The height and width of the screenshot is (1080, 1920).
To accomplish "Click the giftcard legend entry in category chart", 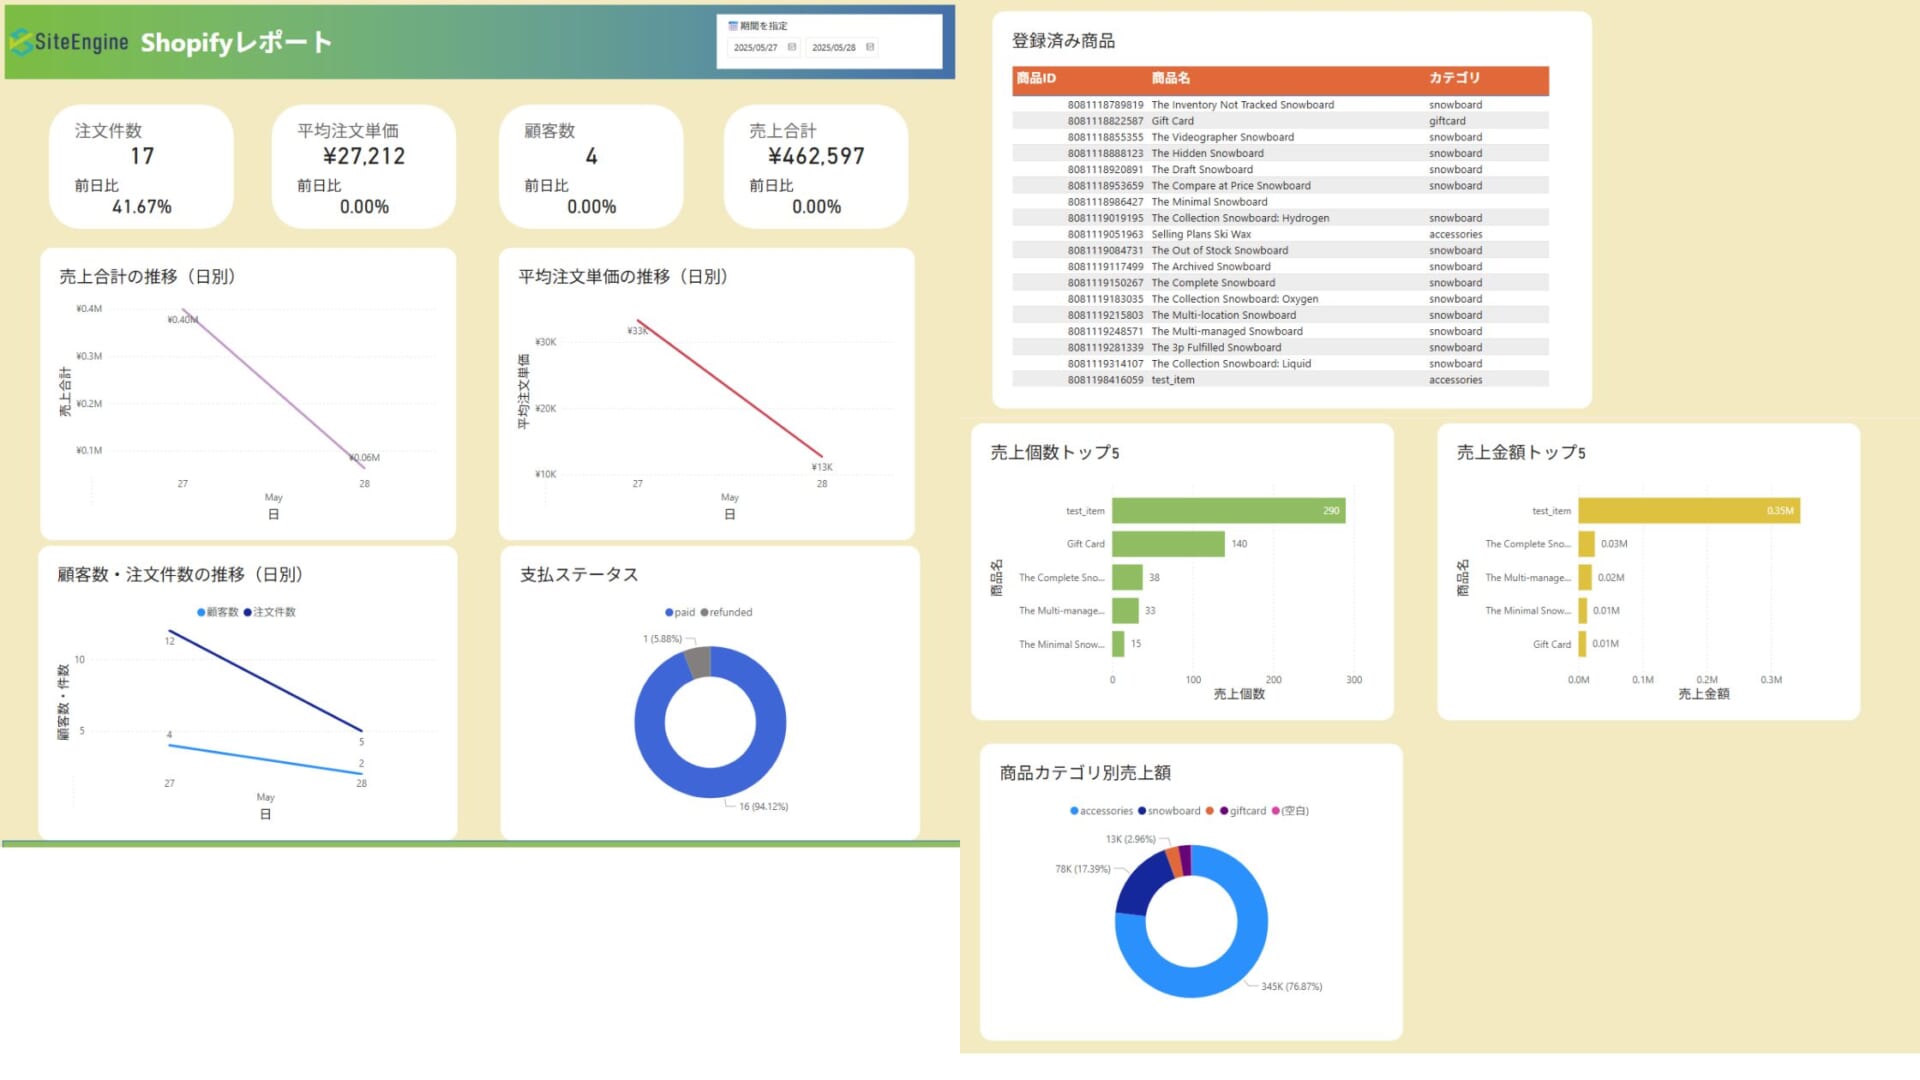I will [x=1243, y=811].
